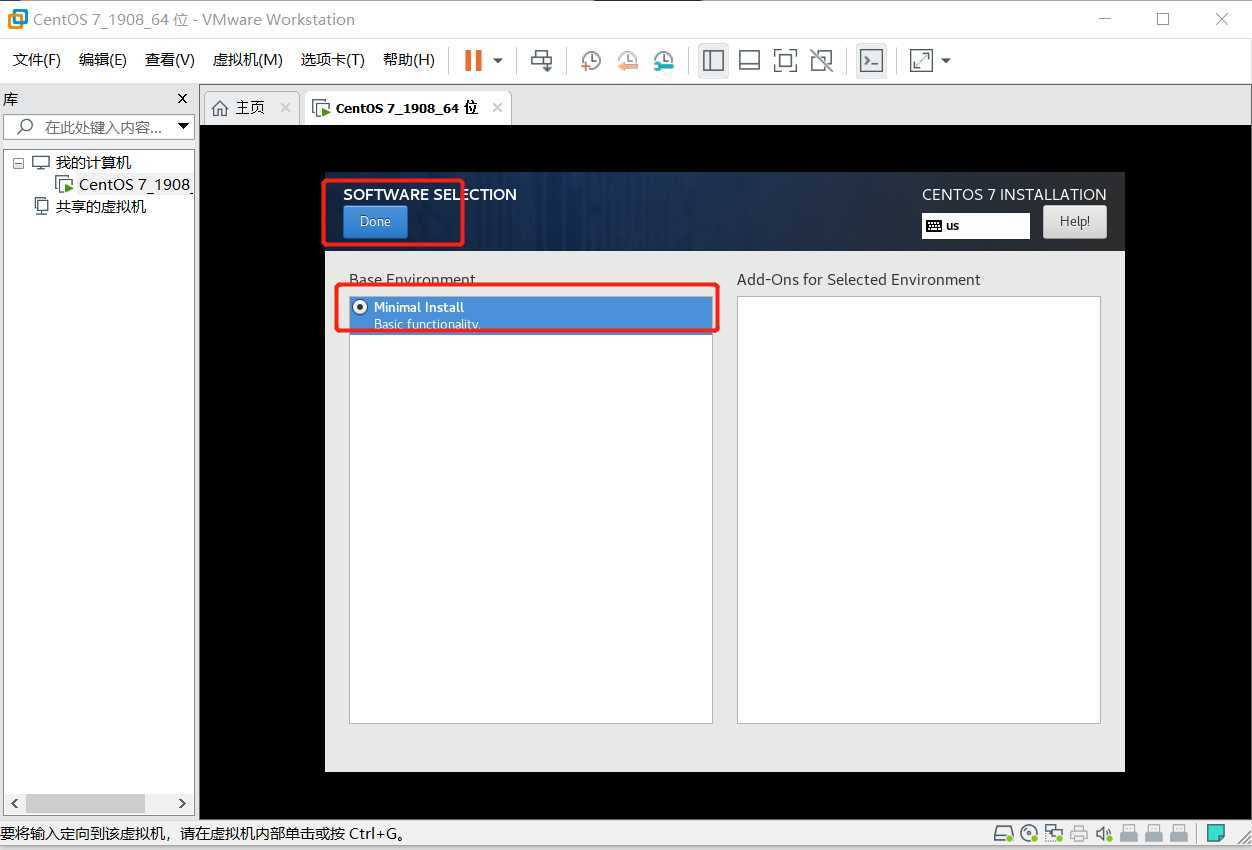
Task: Collapse the 我的计算机 tree node
Action: (x=18, y=163)
